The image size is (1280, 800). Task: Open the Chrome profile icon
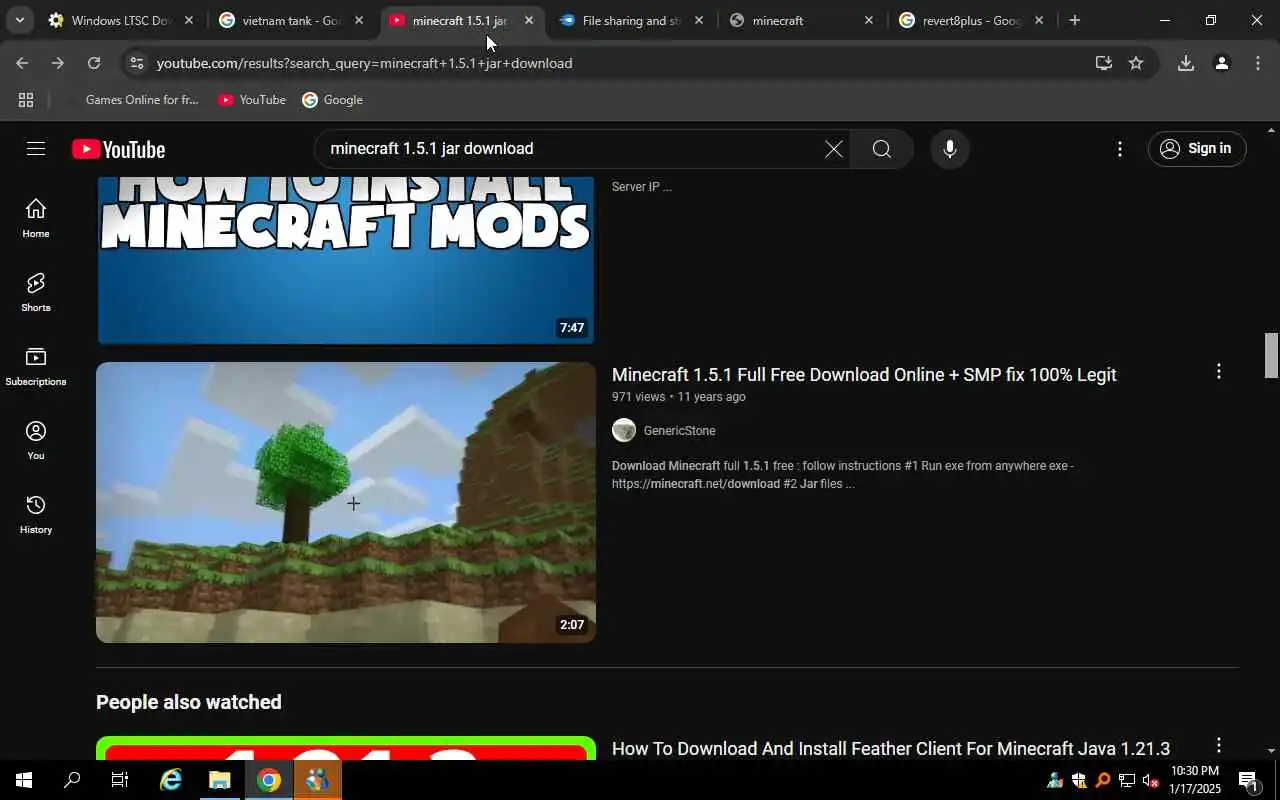coord(1222,63)
